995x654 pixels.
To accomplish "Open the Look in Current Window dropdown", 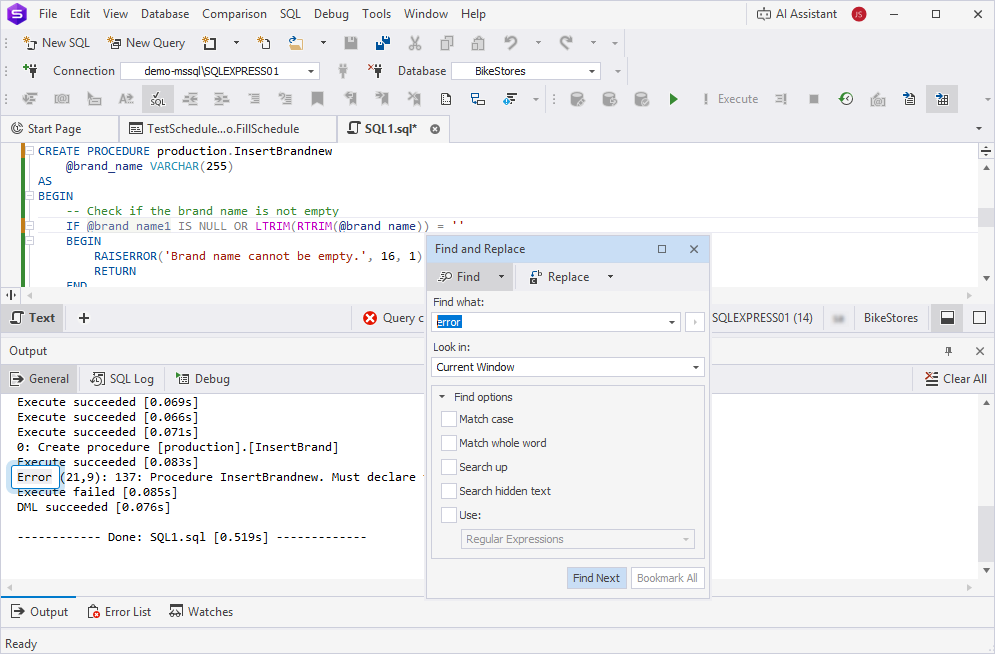I will point(696,367).
